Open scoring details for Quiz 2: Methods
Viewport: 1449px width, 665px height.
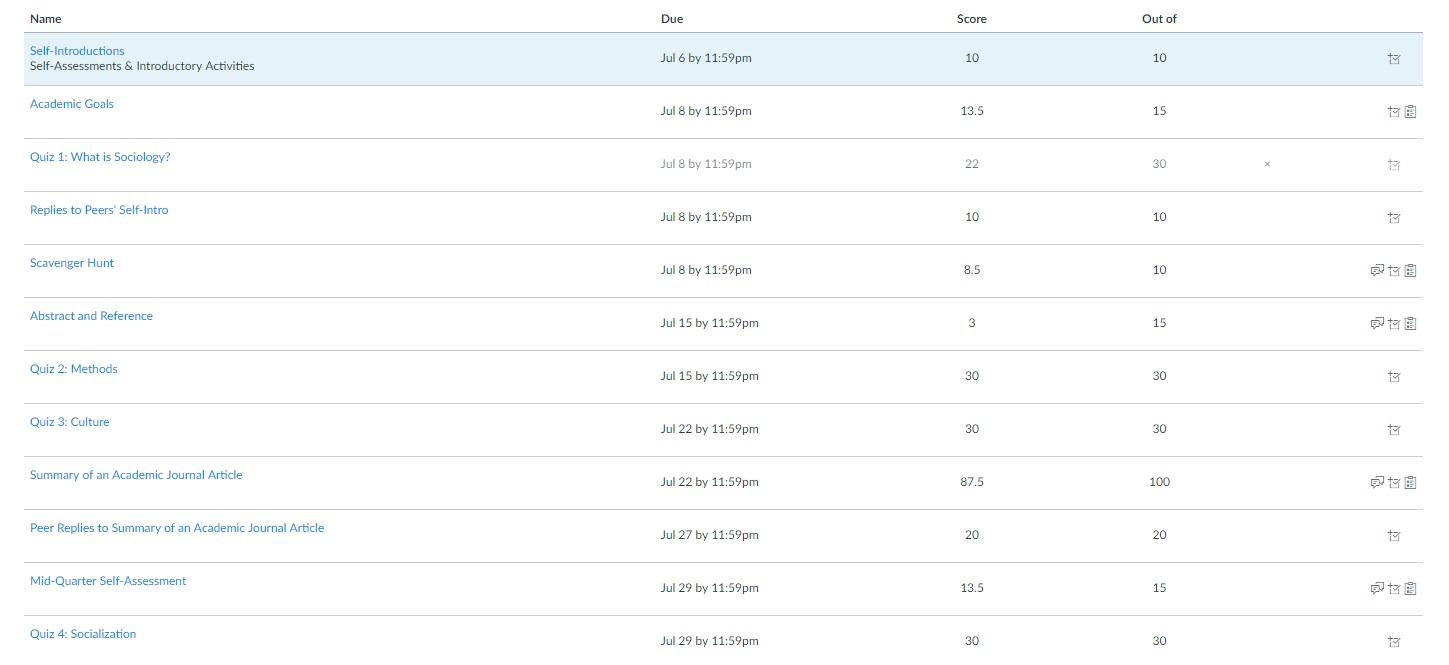[x=1394, y=377]
